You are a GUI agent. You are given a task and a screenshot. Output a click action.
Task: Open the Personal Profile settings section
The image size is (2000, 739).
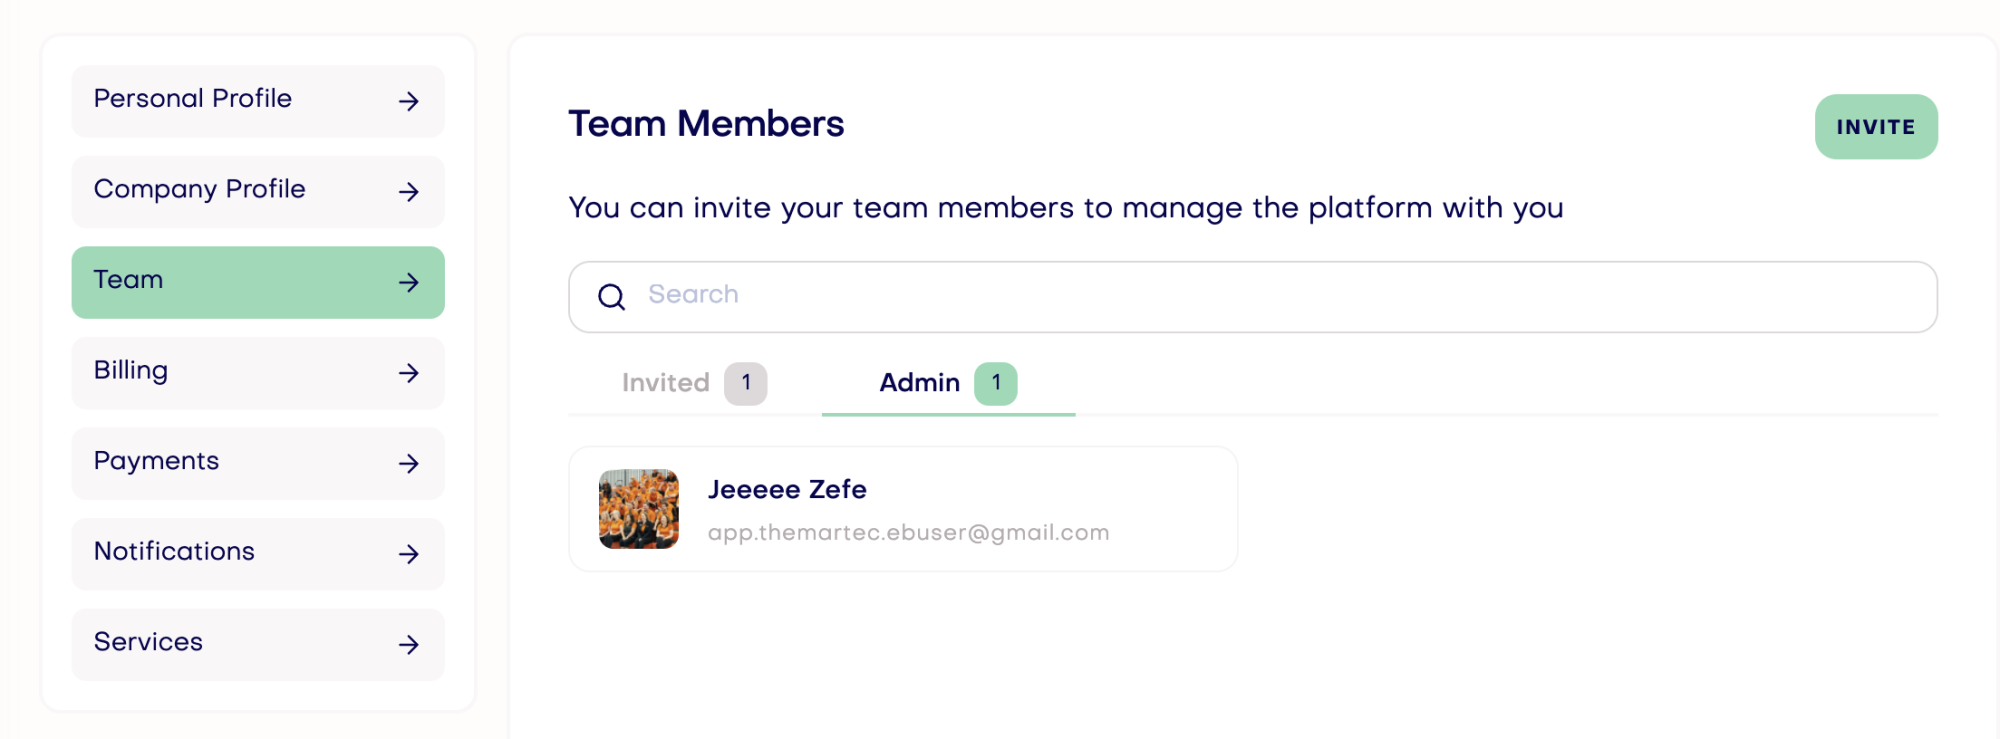258,101
